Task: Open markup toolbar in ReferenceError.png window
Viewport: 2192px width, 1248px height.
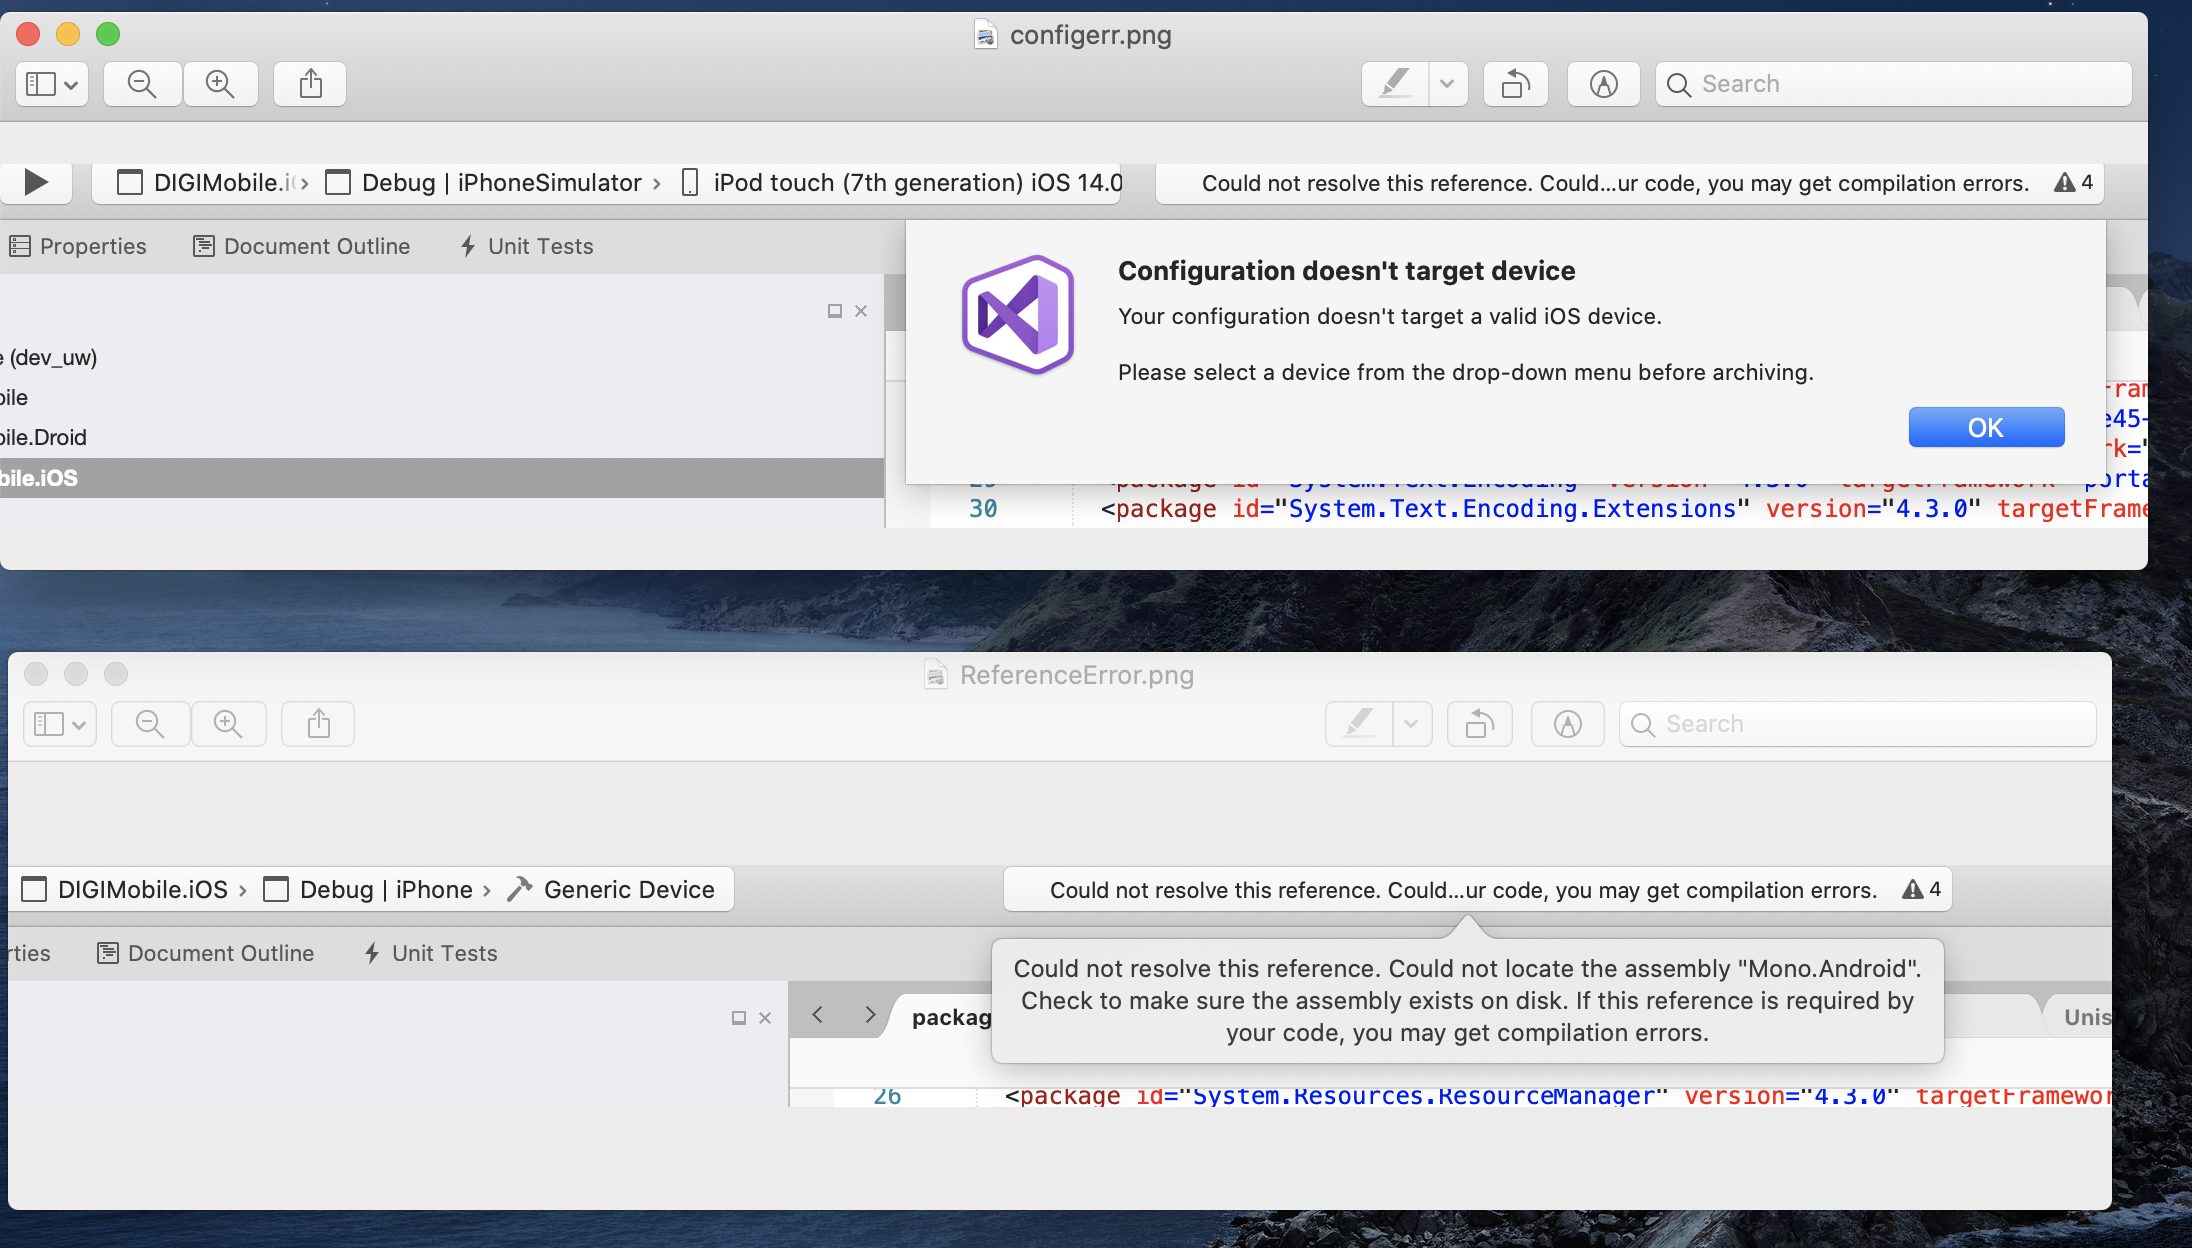Action: (x=1567, y=724)
